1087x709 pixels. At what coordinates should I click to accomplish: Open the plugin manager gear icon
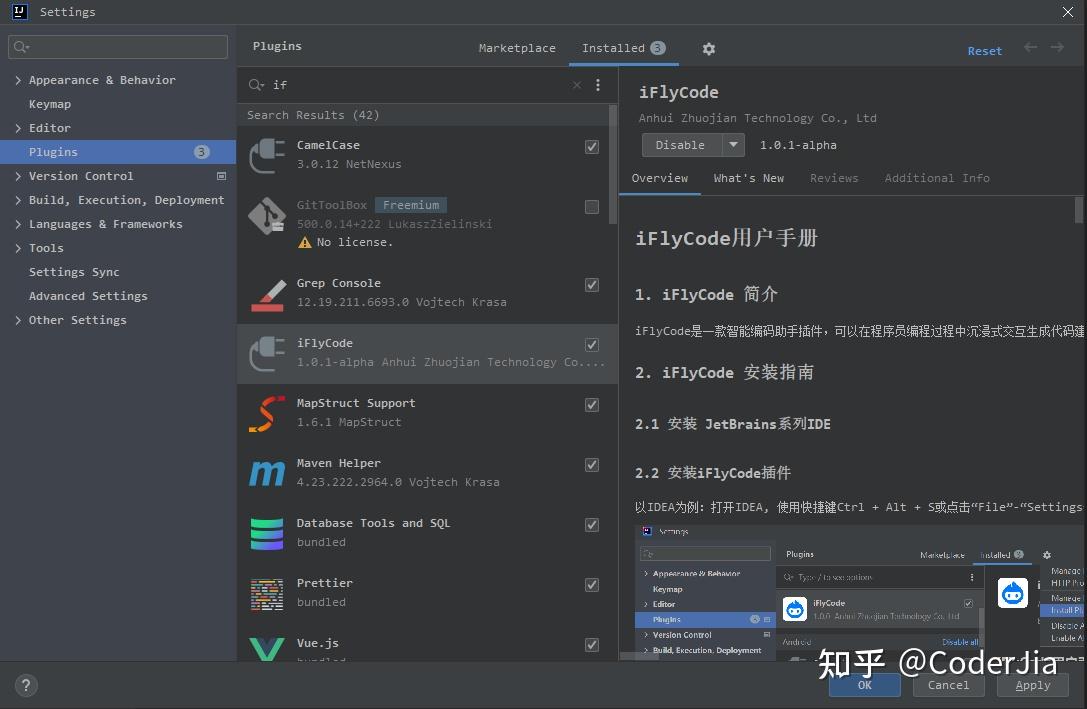(x=708, y=48)
